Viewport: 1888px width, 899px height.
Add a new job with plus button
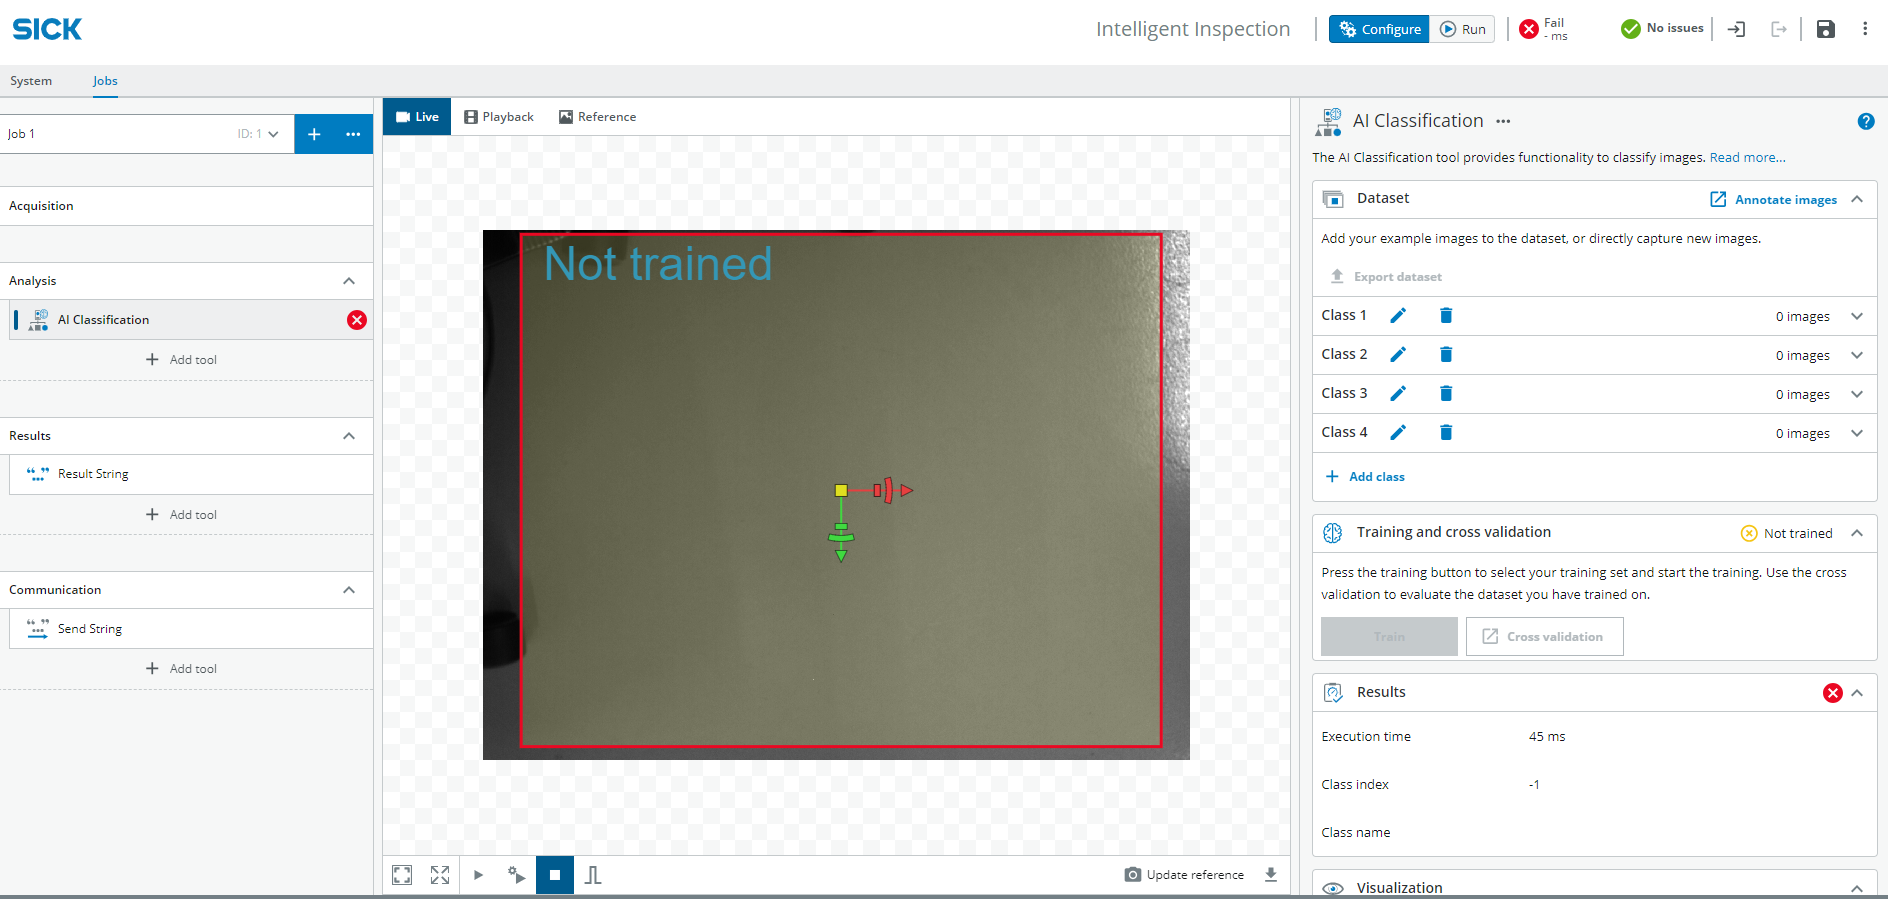(x=314, y=134)
